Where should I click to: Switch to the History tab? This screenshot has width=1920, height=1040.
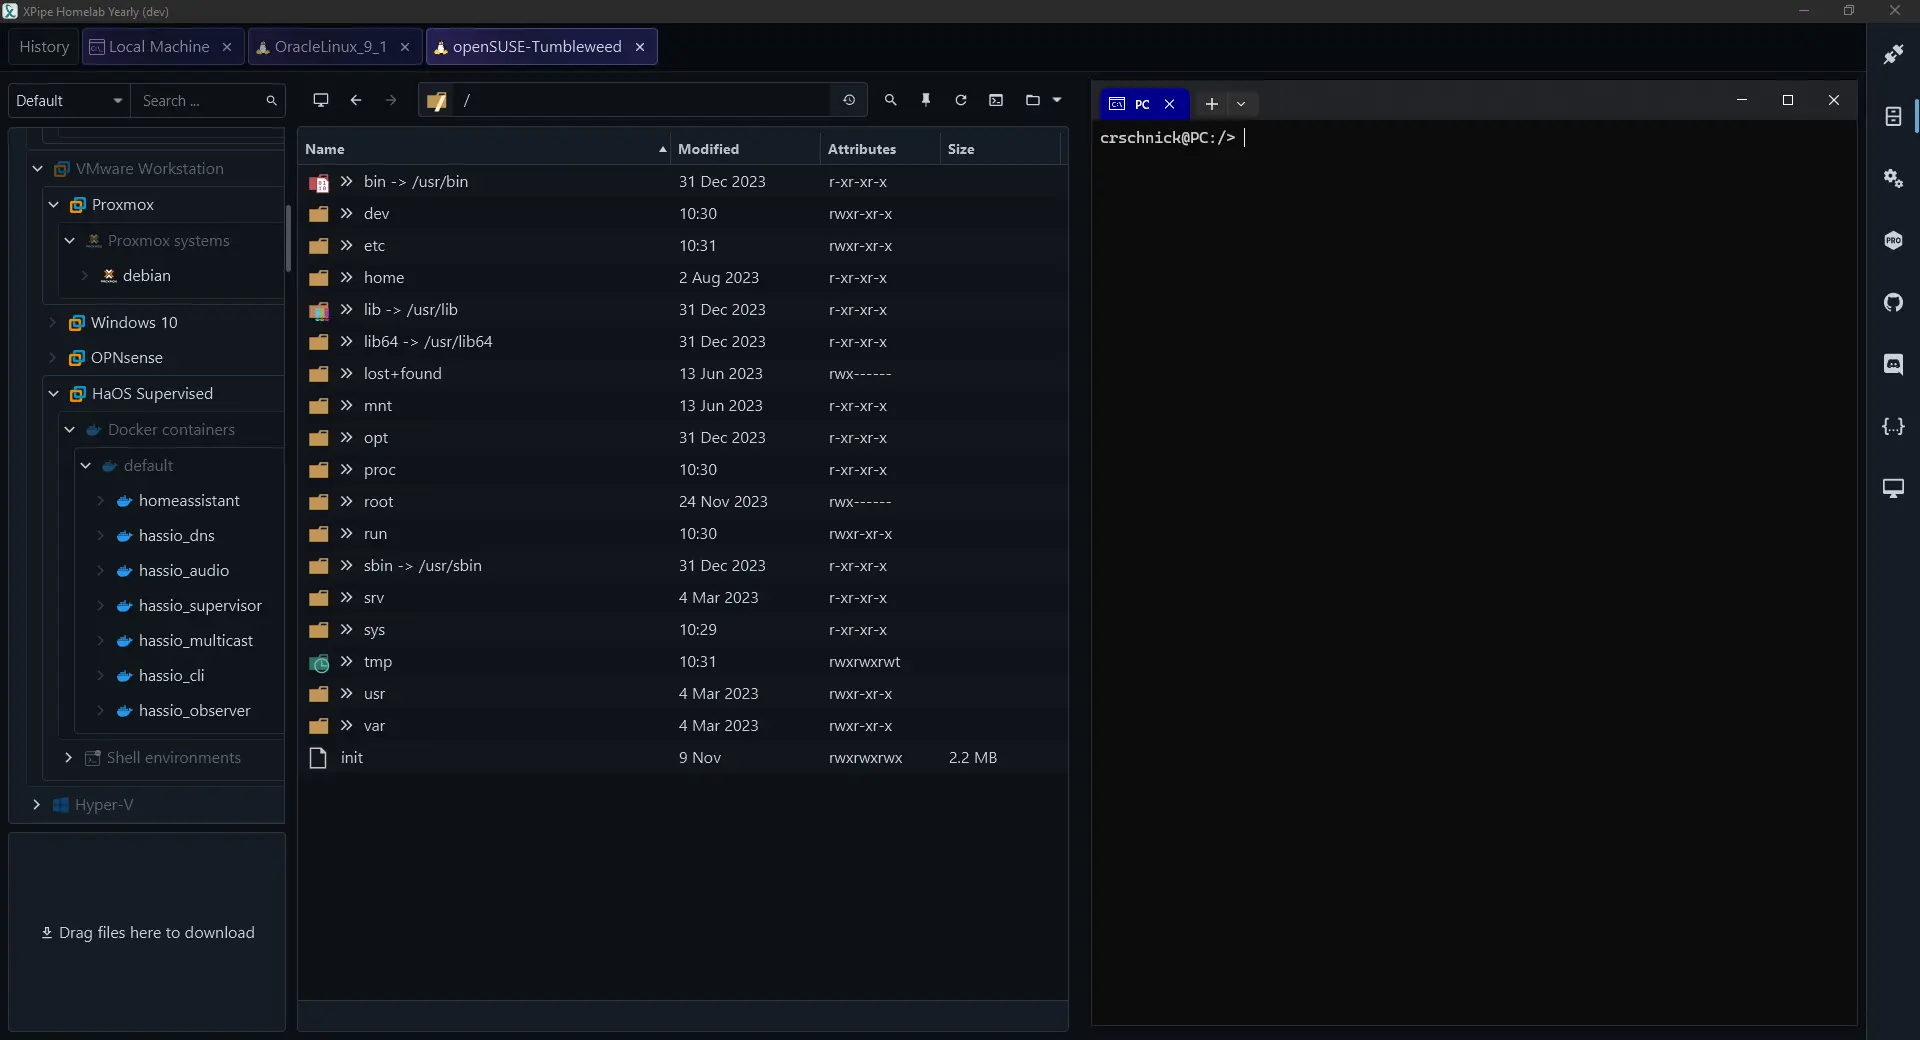click(44, 47)
